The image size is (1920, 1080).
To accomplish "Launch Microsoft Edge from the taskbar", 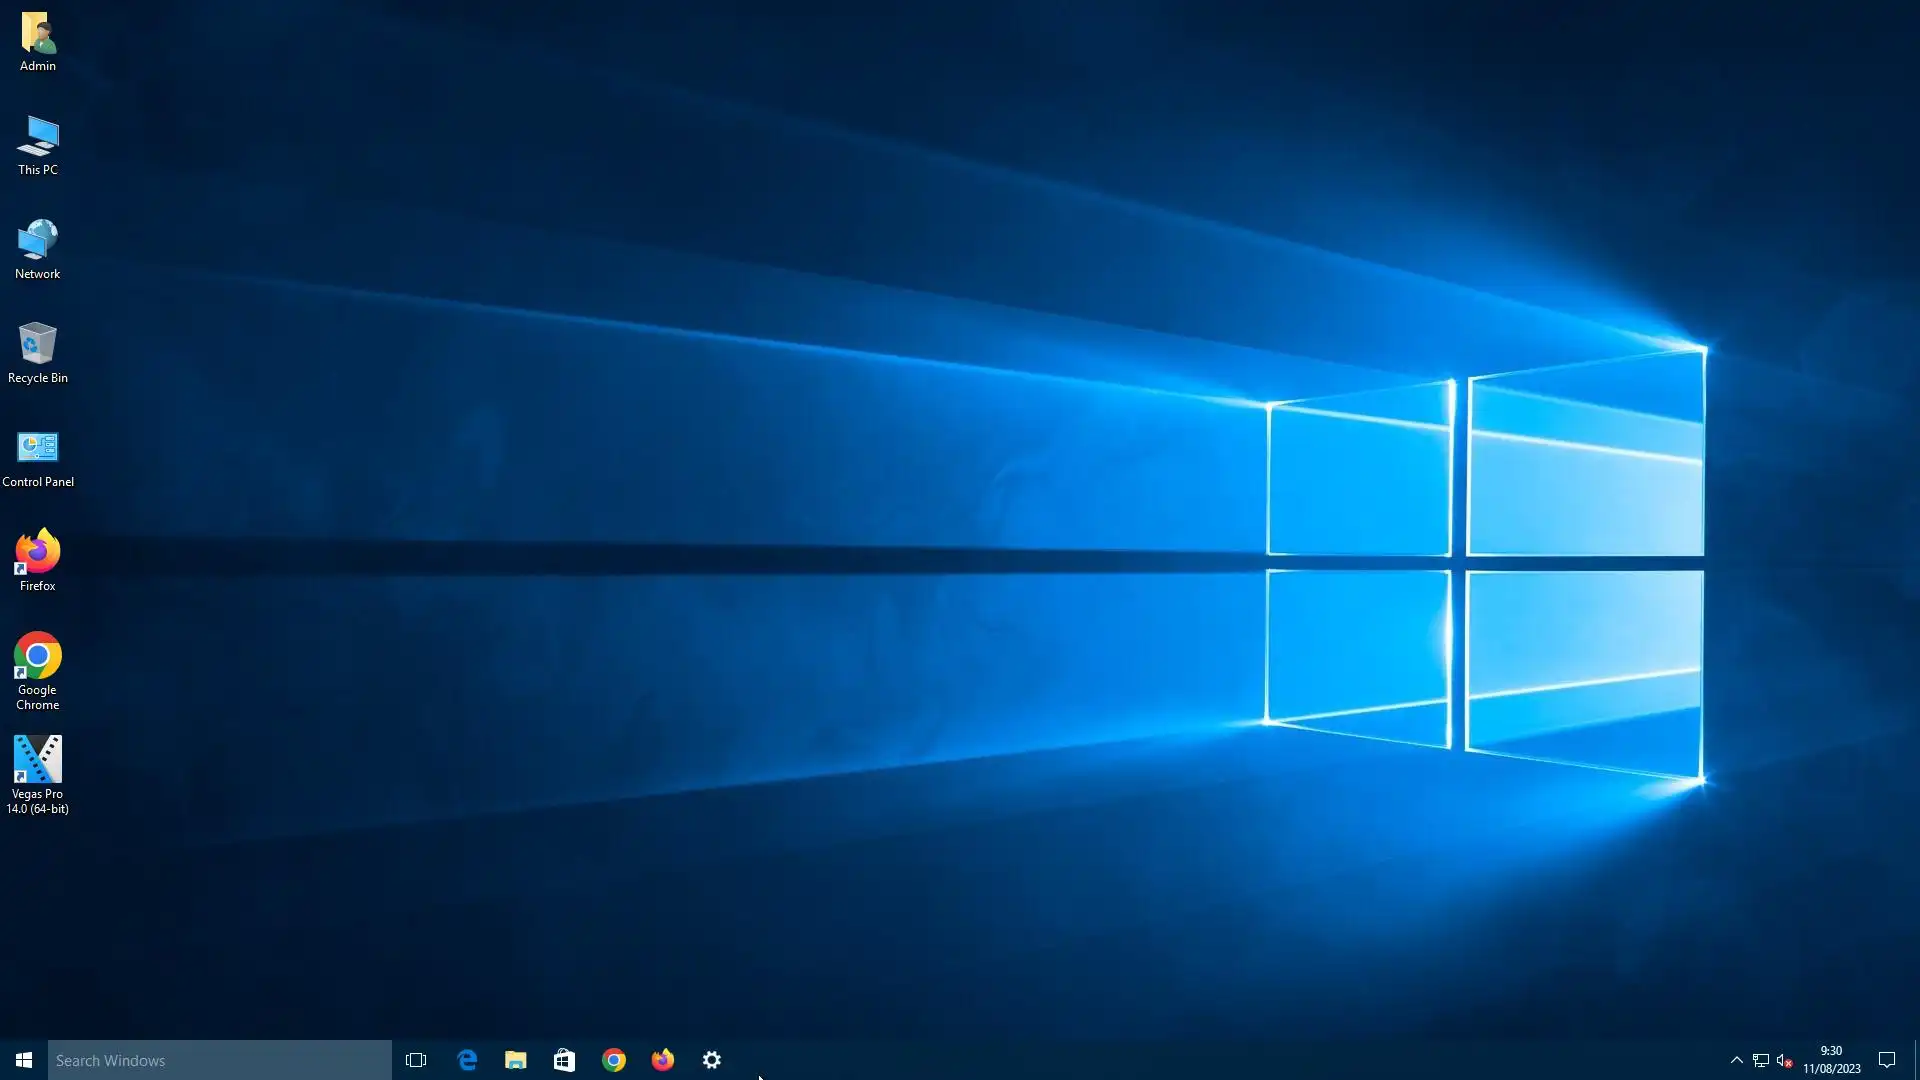I will [467, 1060].
